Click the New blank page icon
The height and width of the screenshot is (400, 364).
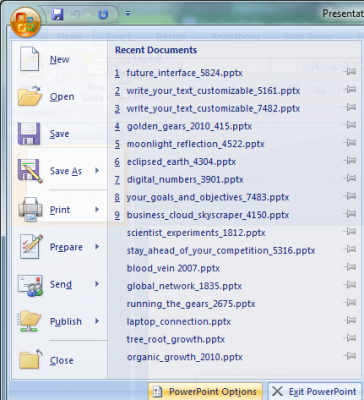click(29, 59)
